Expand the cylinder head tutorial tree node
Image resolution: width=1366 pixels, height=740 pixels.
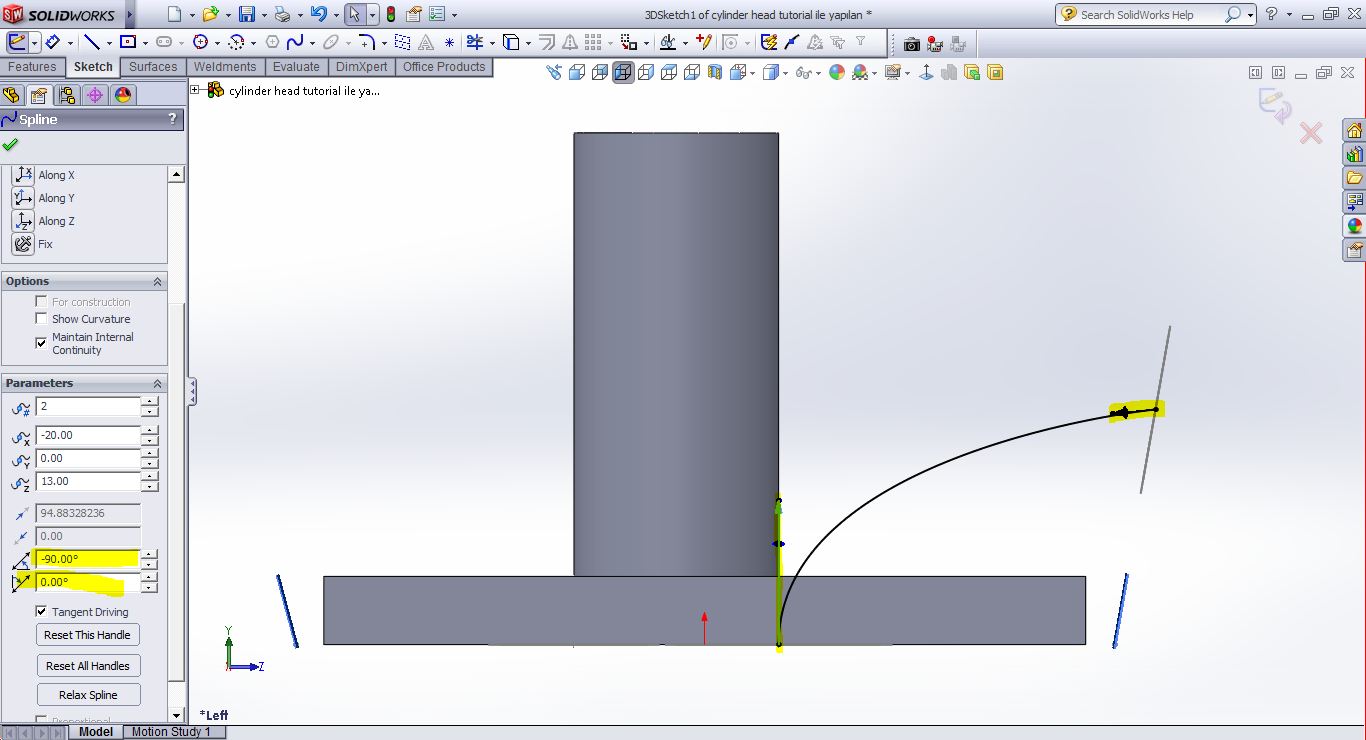[196, 90]
